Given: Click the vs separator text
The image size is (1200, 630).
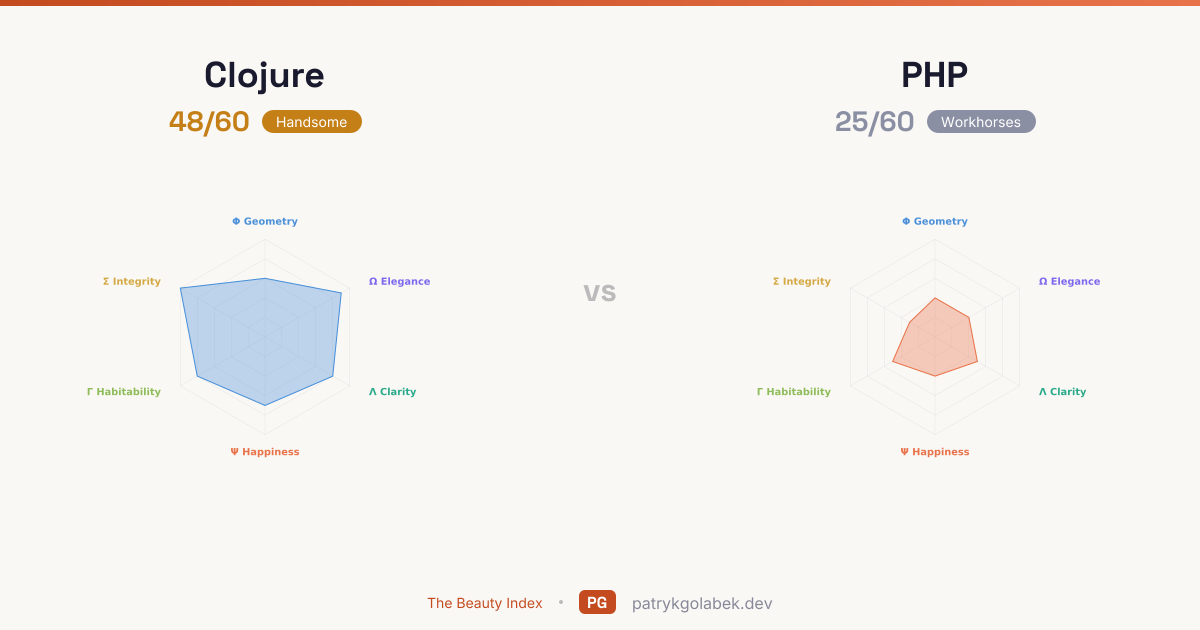Looking at the screenshot, I should point(600,292).
